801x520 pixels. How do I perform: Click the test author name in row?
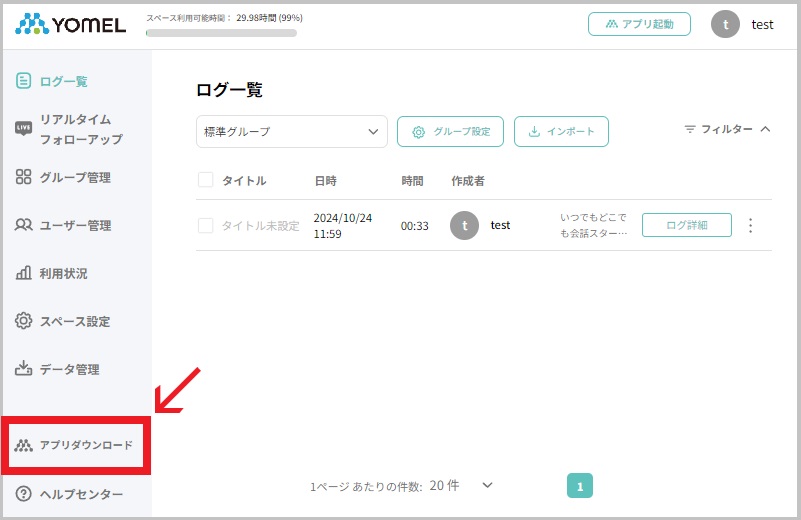coord(500,225)
